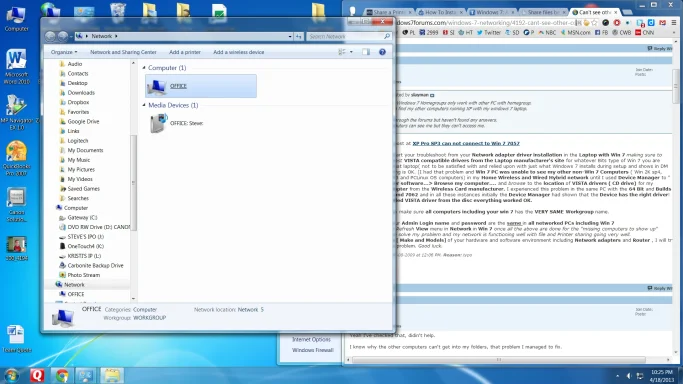Click the Explorer Forward arrow button

(63, 37)
